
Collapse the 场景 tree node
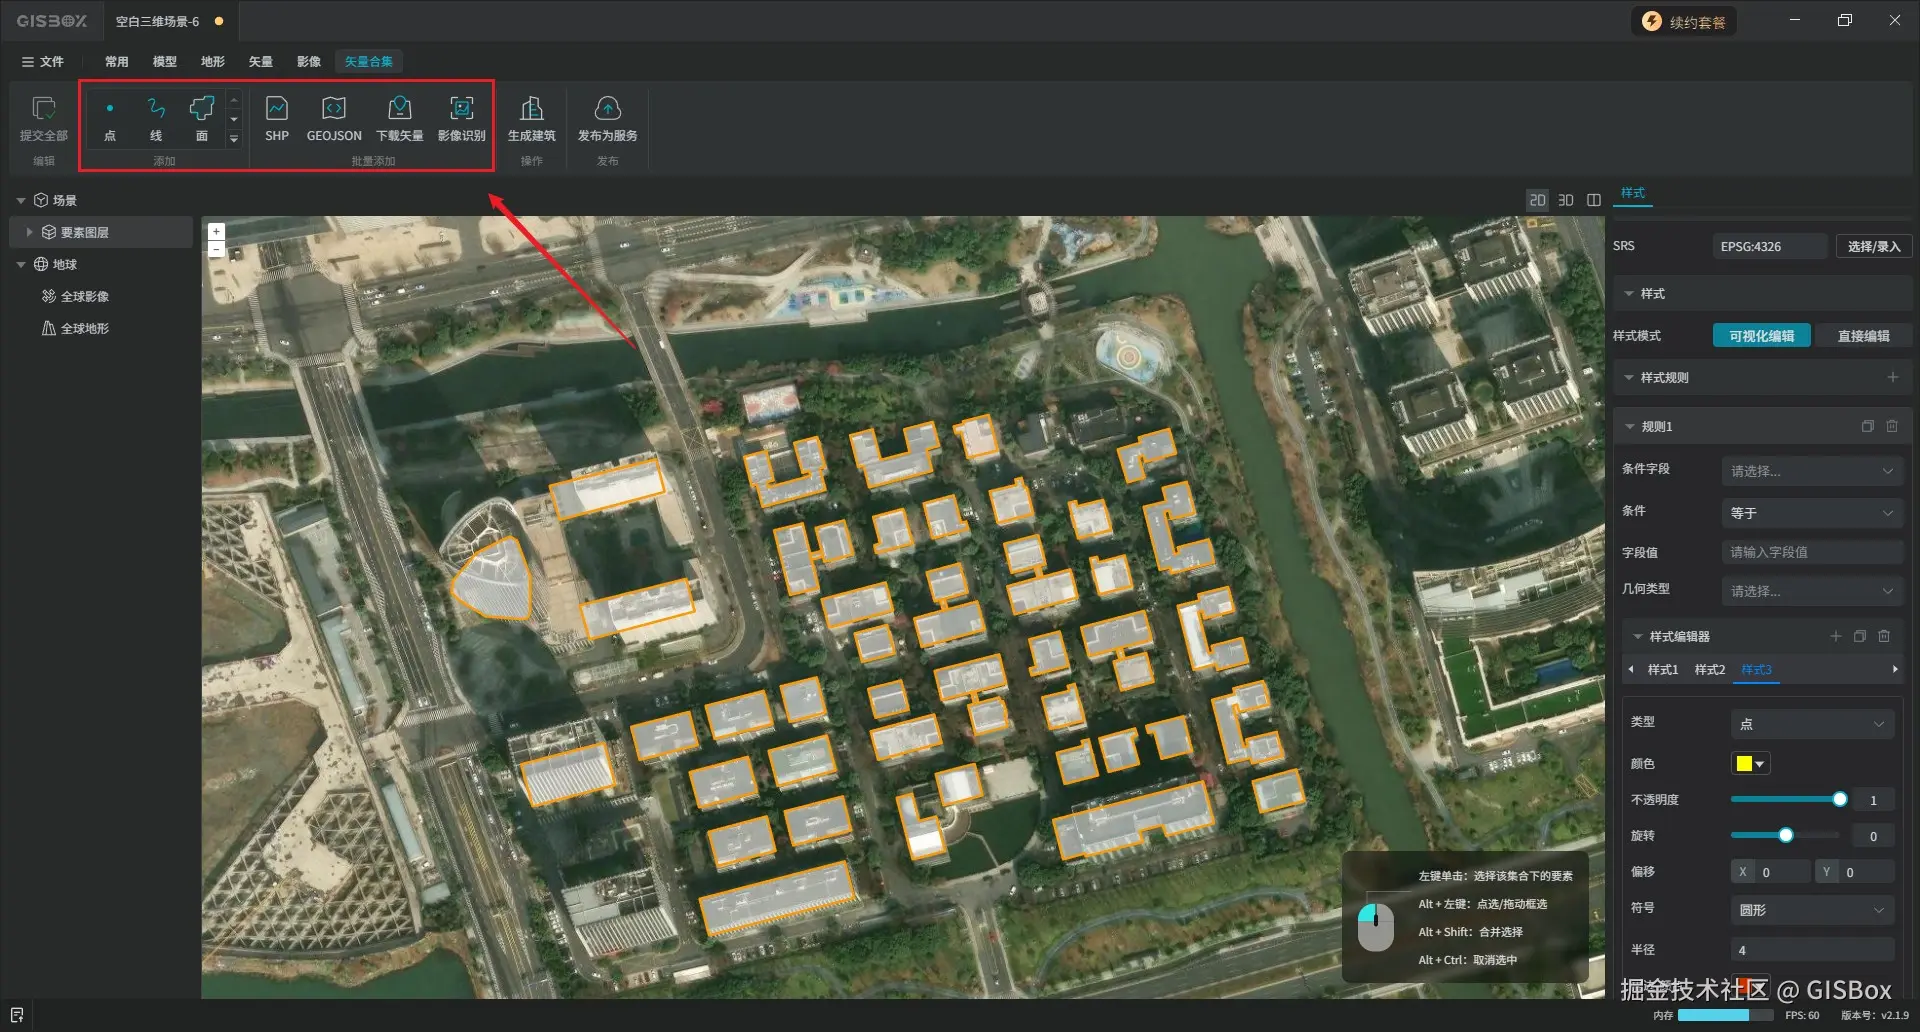pyautogui.click(x=21, y=200)
